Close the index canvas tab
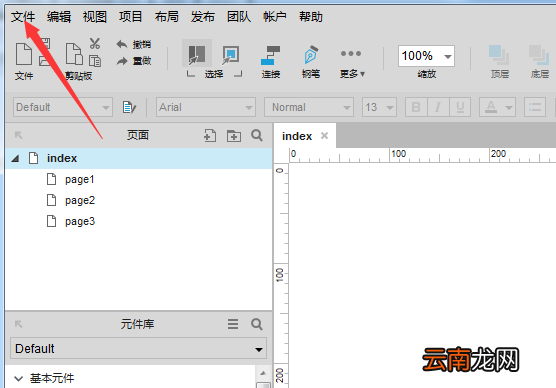 [x=324, y=135]
